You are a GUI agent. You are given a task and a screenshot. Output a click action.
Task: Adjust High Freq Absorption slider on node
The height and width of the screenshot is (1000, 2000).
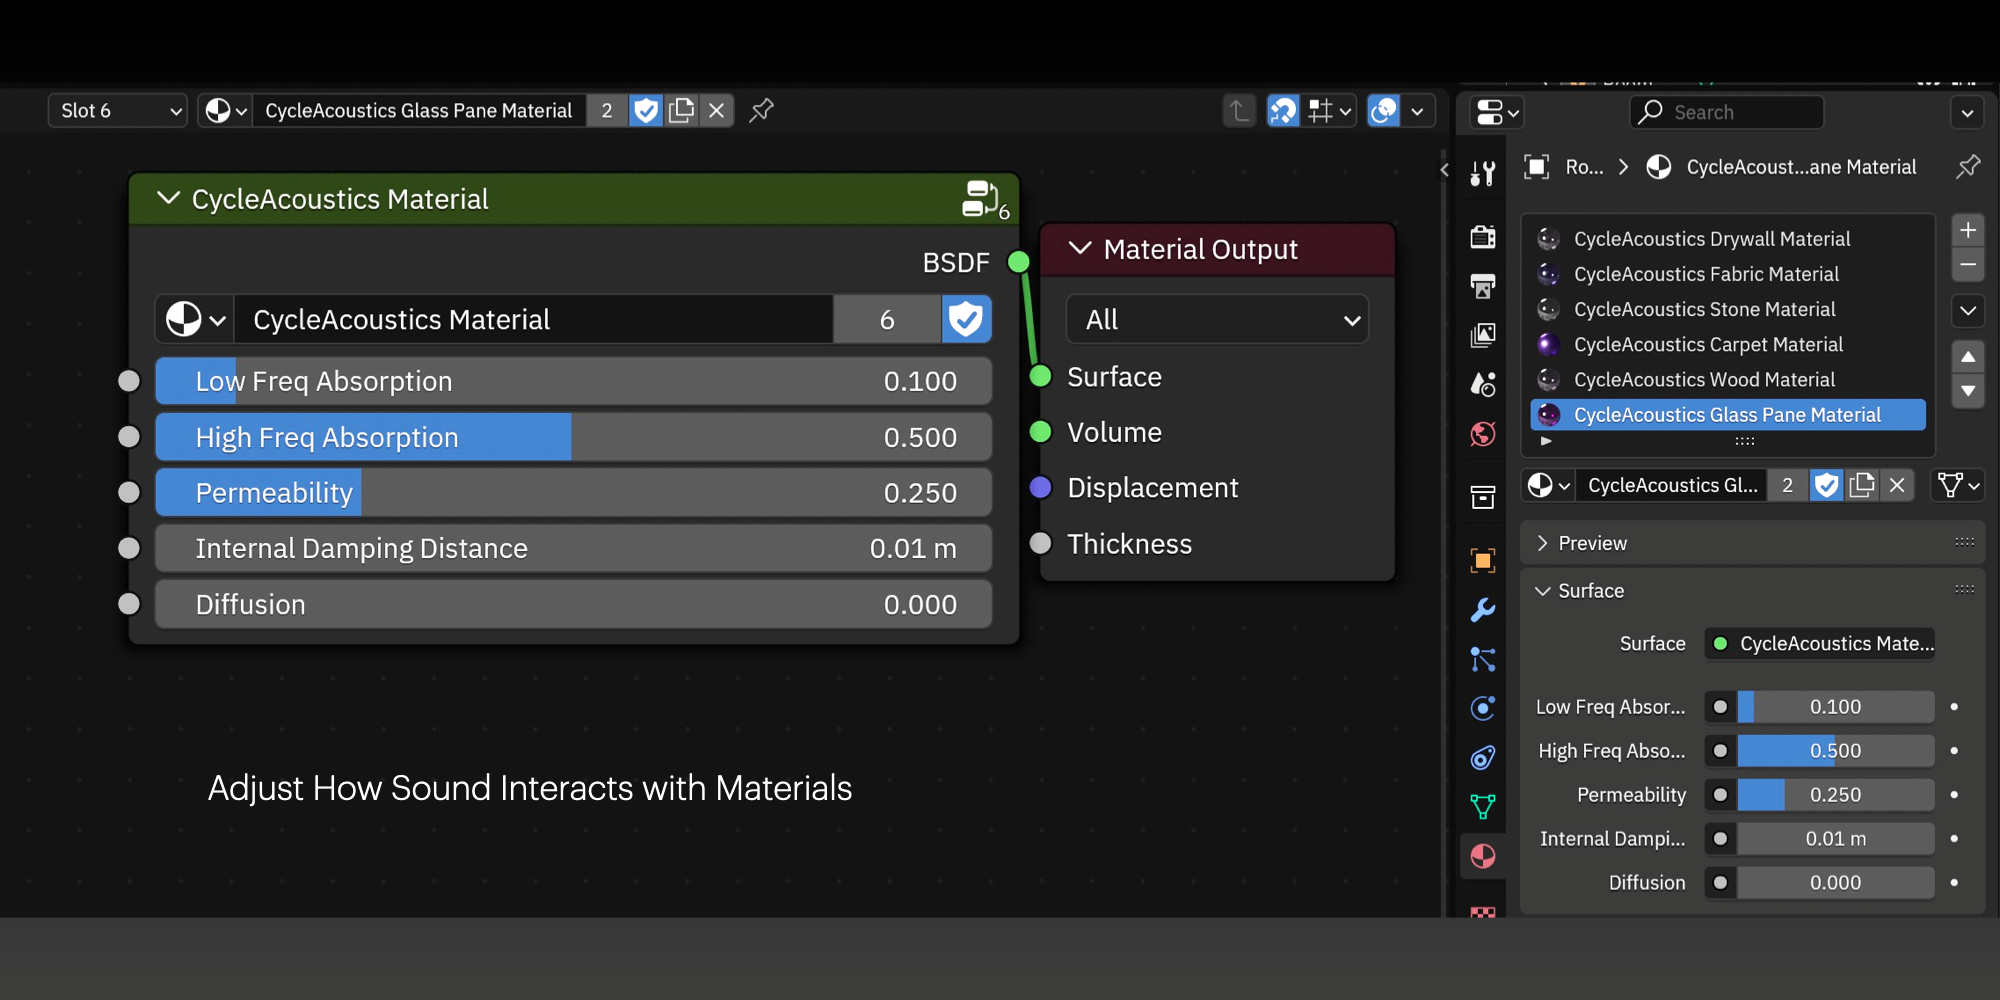pos(574,437)
